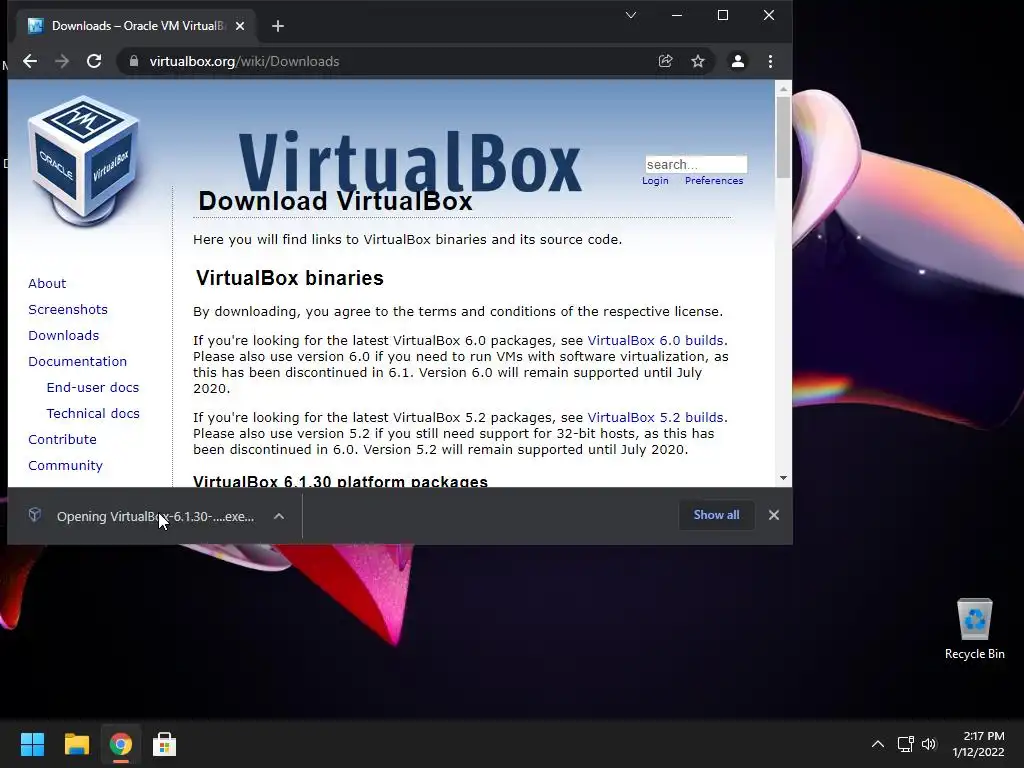The height and width of the screenshot is (768, 1024).
Task: Reload the VirtualBox downloads page
Action: 94,61
